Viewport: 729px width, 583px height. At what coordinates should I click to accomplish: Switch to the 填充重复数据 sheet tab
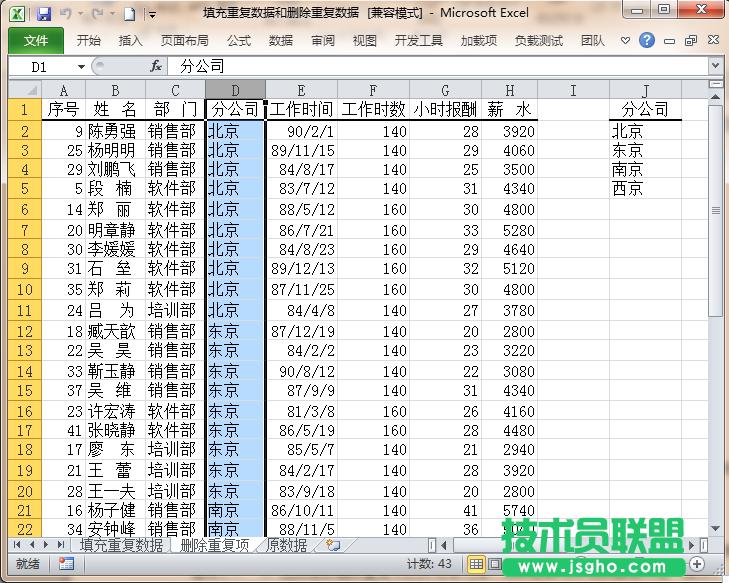[x=121, y=545]
